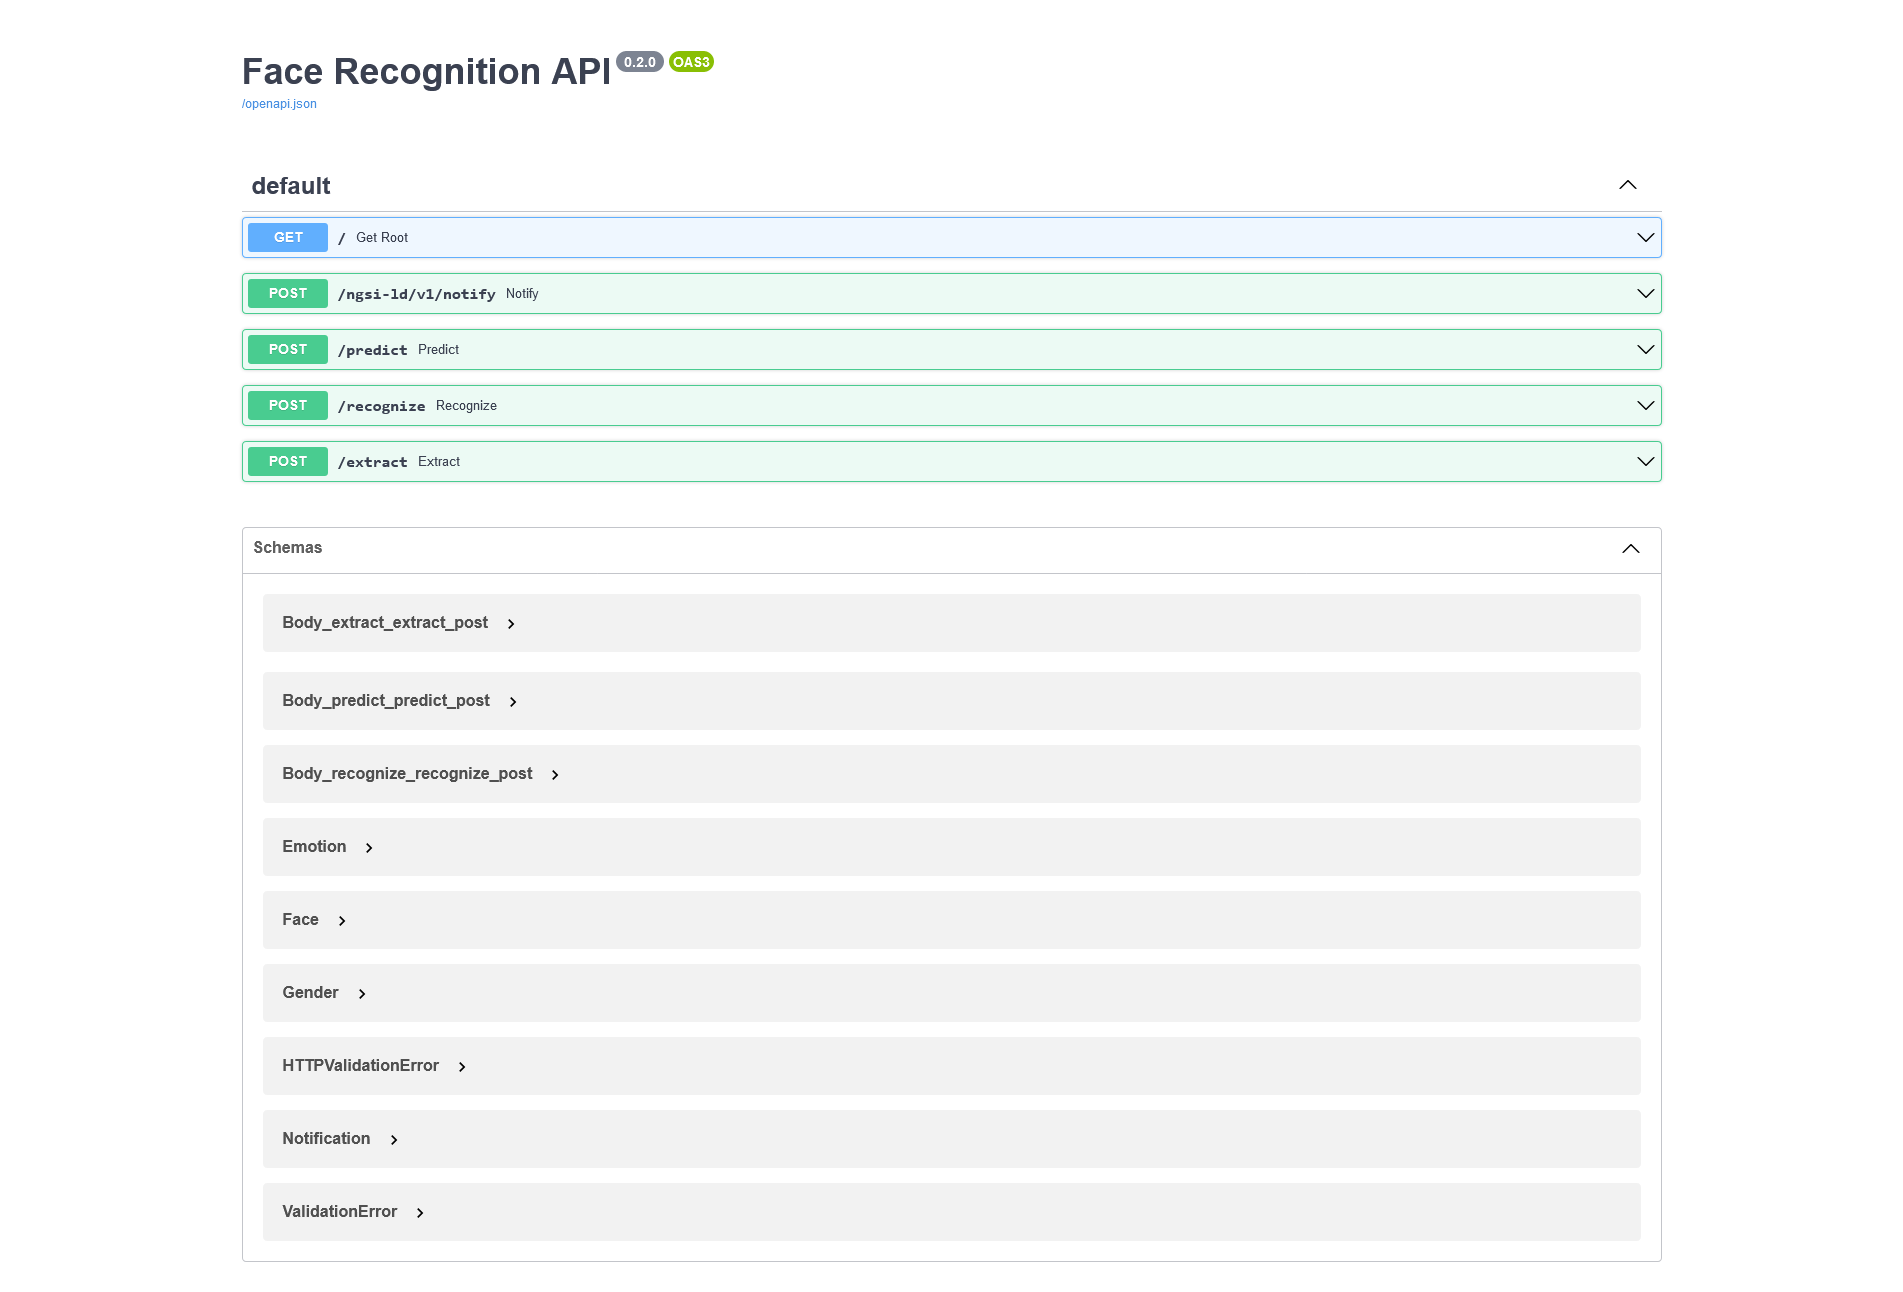Screen dimensions: 1903x1292
Task: Click the POST button for /predict
Action: (x=288, y=350)
